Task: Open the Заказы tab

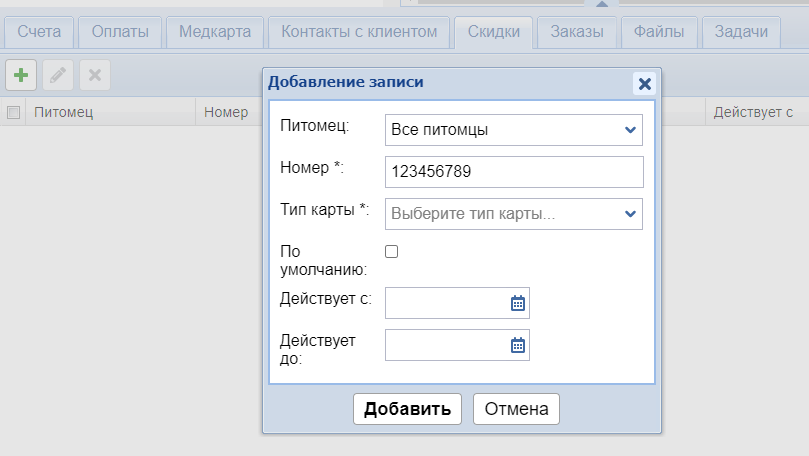Action: (x=577, y=32)
